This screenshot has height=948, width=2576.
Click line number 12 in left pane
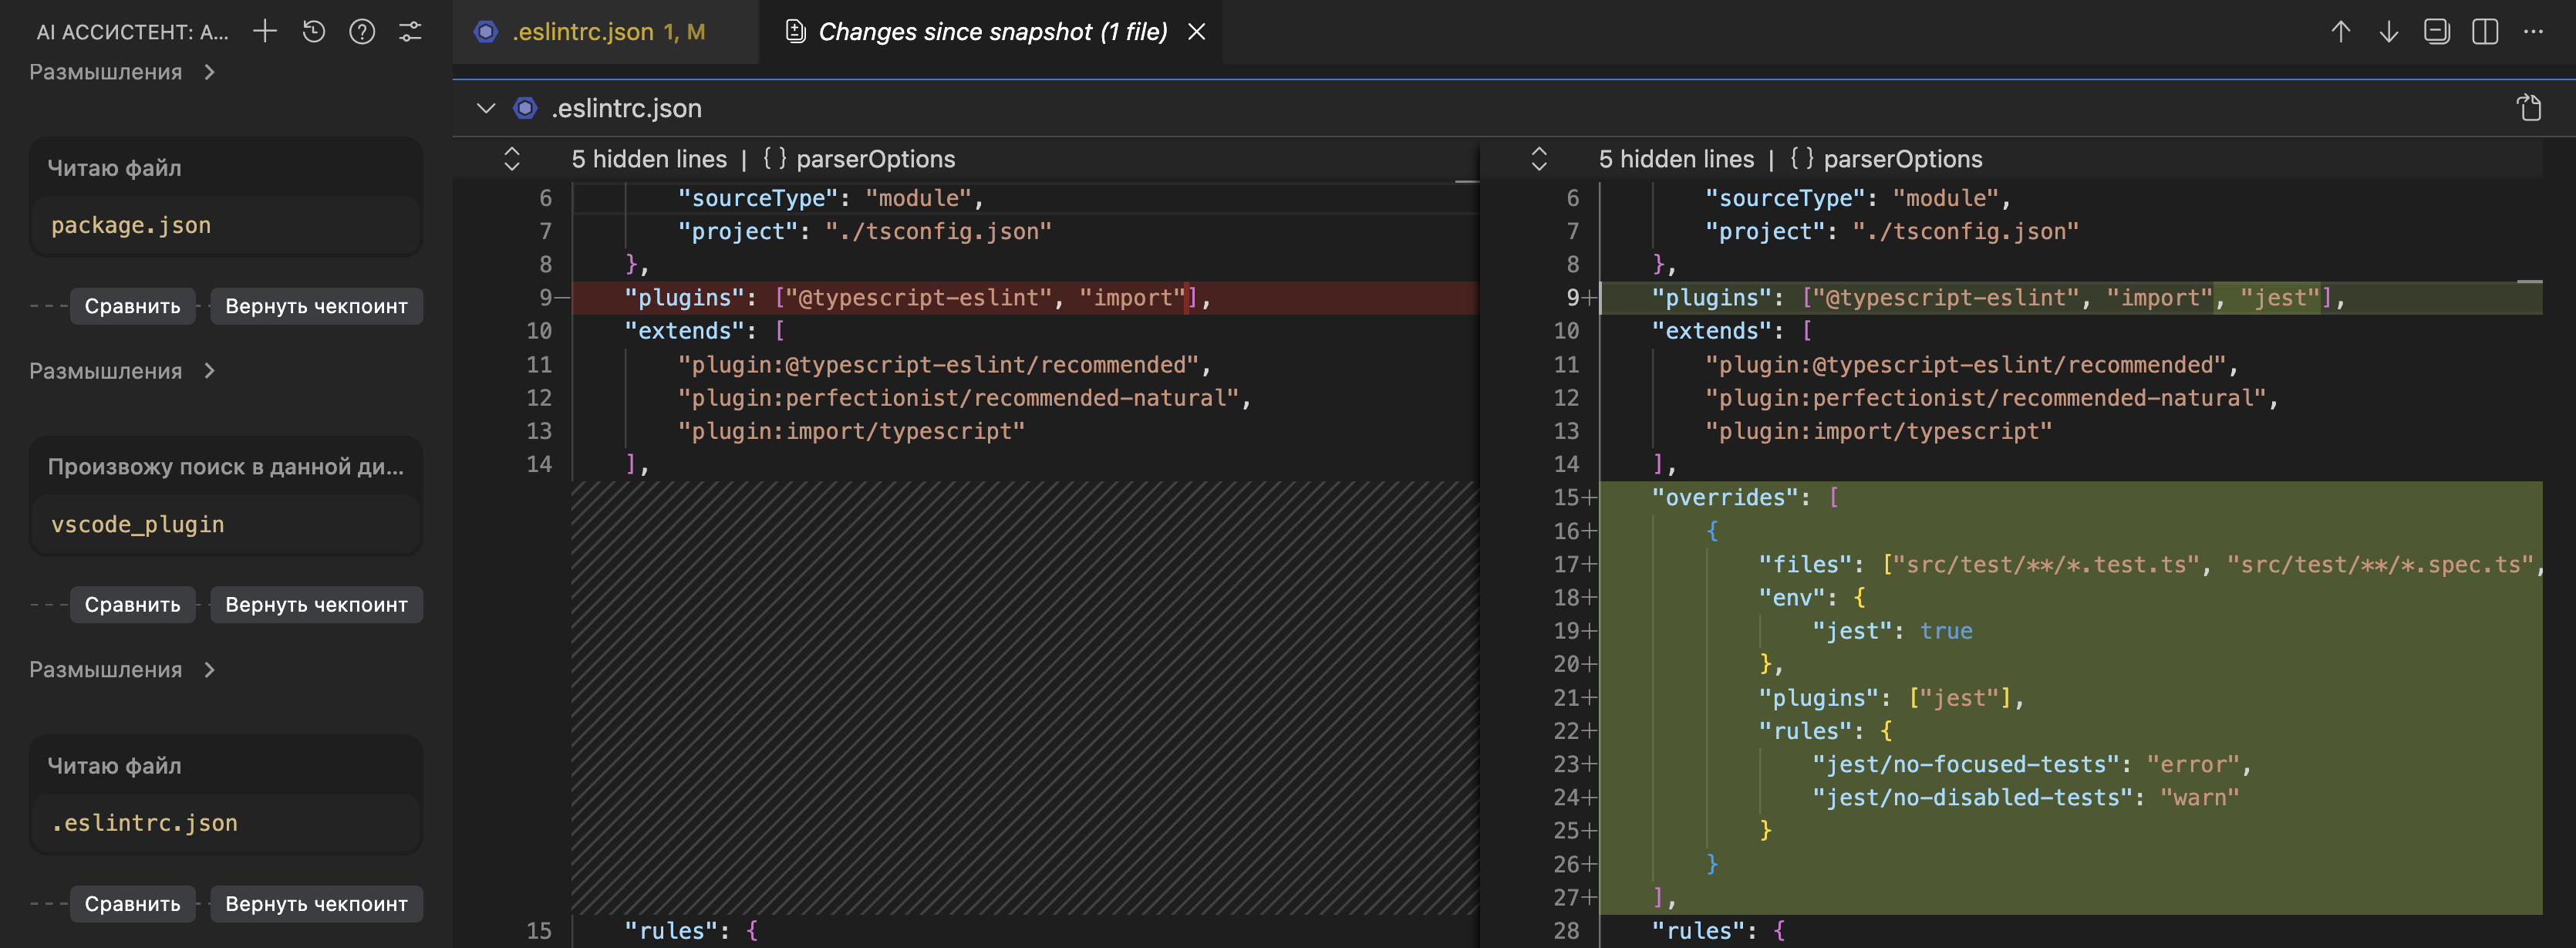coord(539,398)
